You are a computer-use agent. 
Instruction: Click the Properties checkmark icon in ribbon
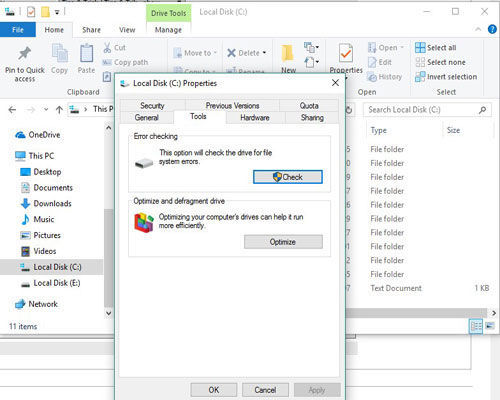pyautogui.click(x=346, y=53)
